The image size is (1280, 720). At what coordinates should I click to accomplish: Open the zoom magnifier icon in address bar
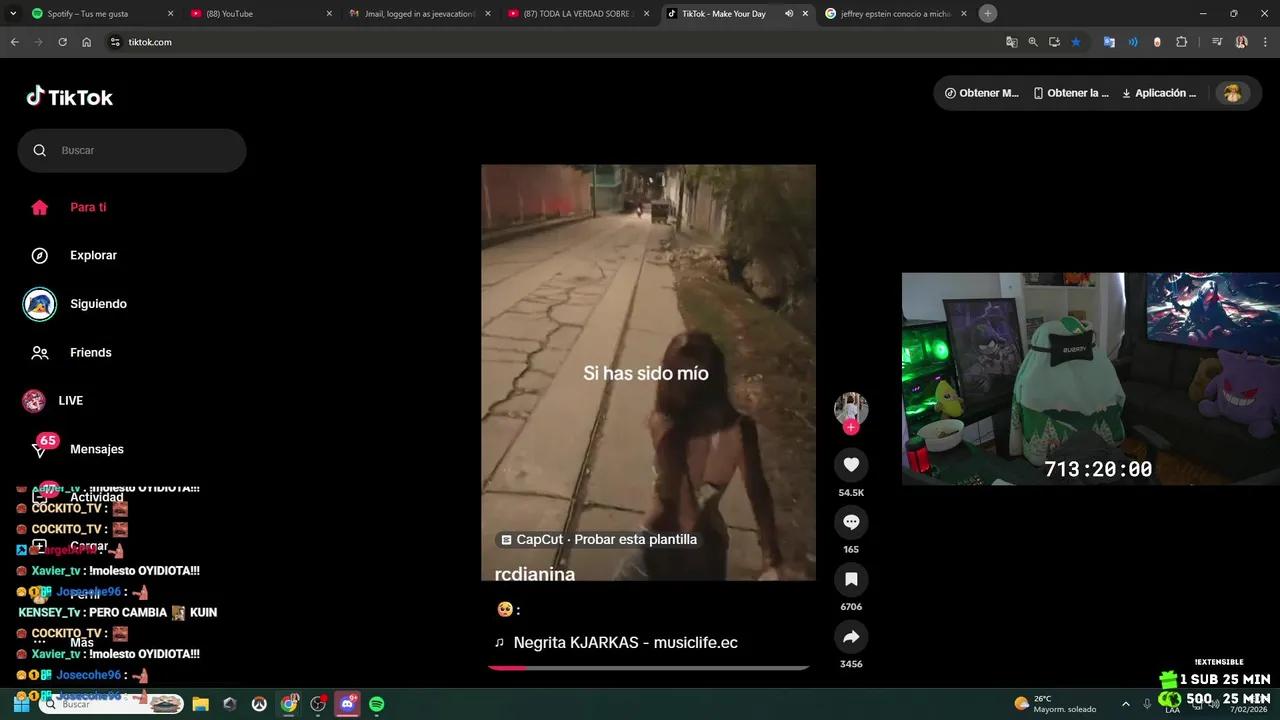pos(1033,42)
